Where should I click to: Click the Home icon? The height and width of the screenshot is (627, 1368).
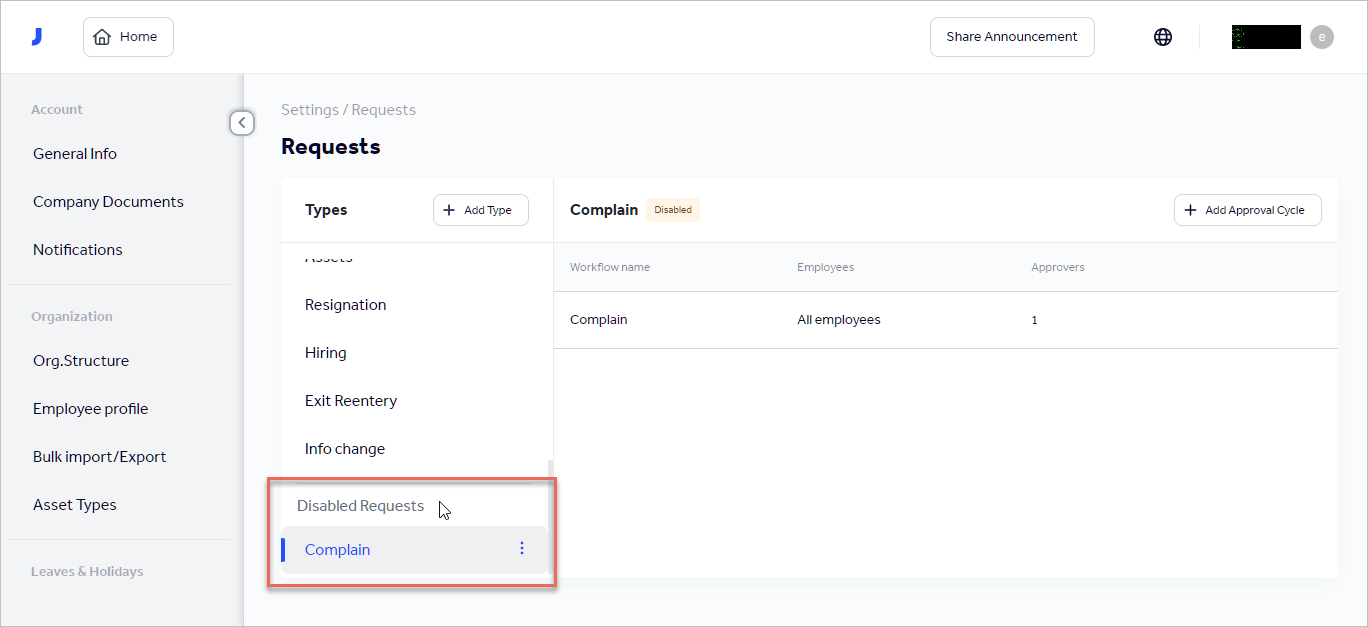pos(103,36)
